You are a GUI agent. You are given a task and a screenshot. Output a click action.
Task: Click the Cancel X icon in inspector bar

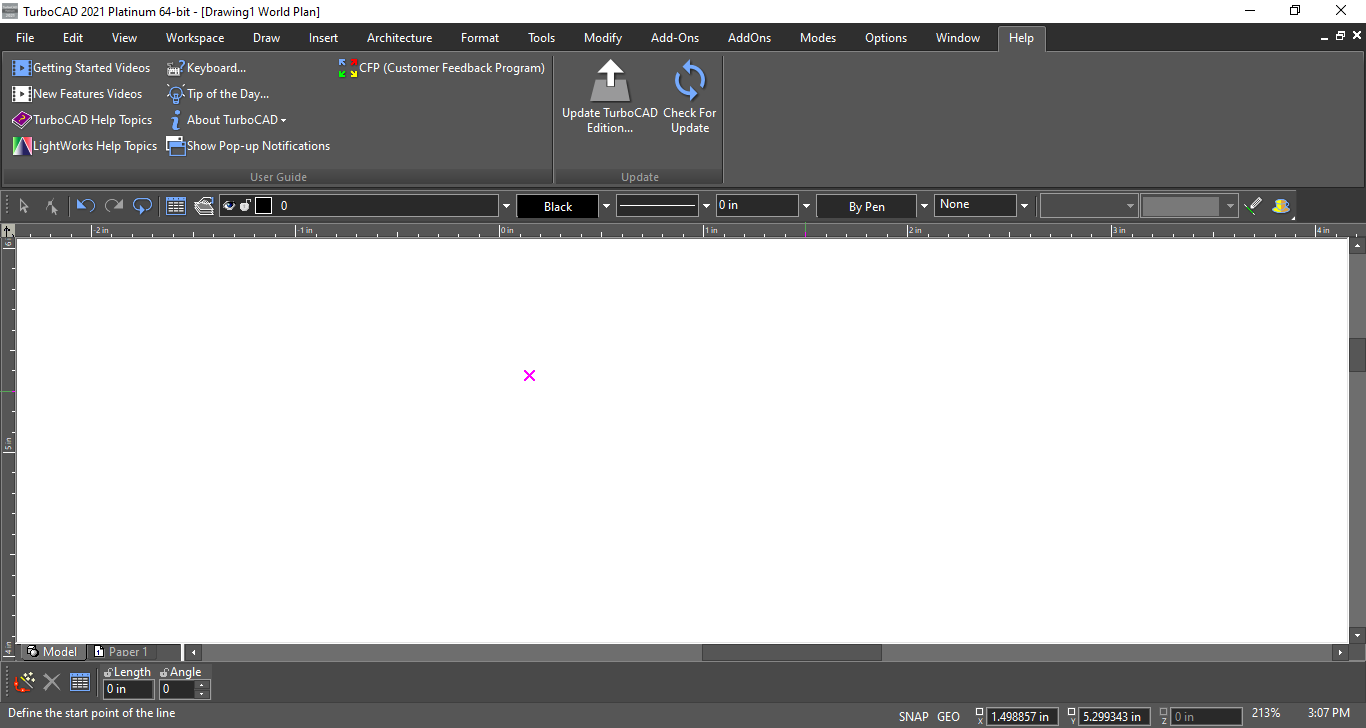pyautogui.click(x=52, y=682)
